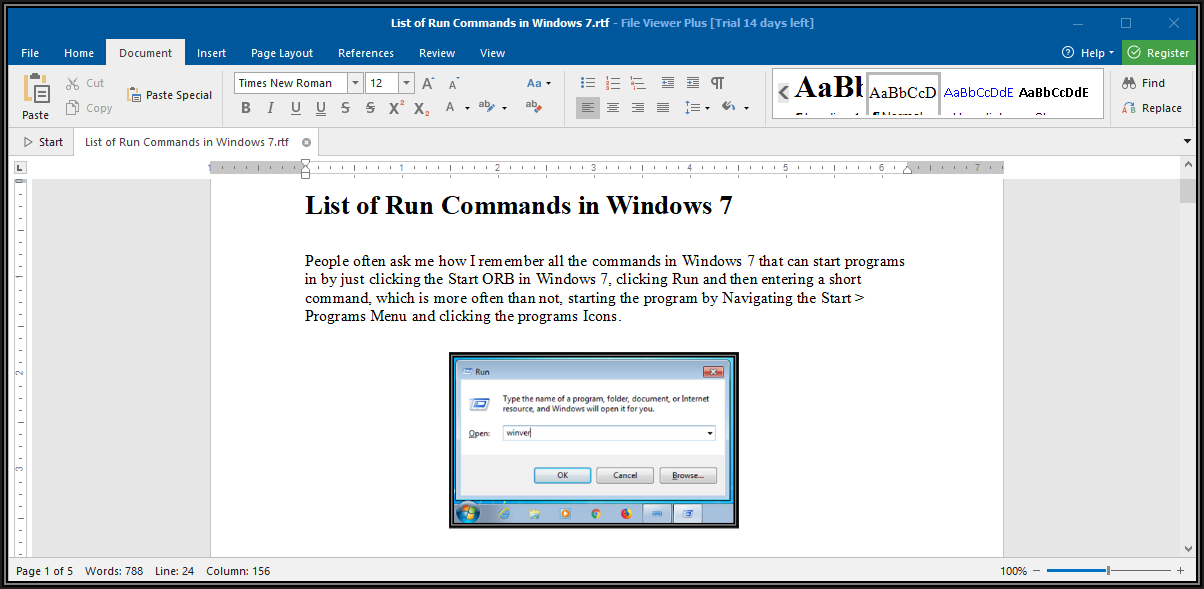Apply a multilevel list
The height and width of the screenshot is (589, 1204).
[638, 83]
